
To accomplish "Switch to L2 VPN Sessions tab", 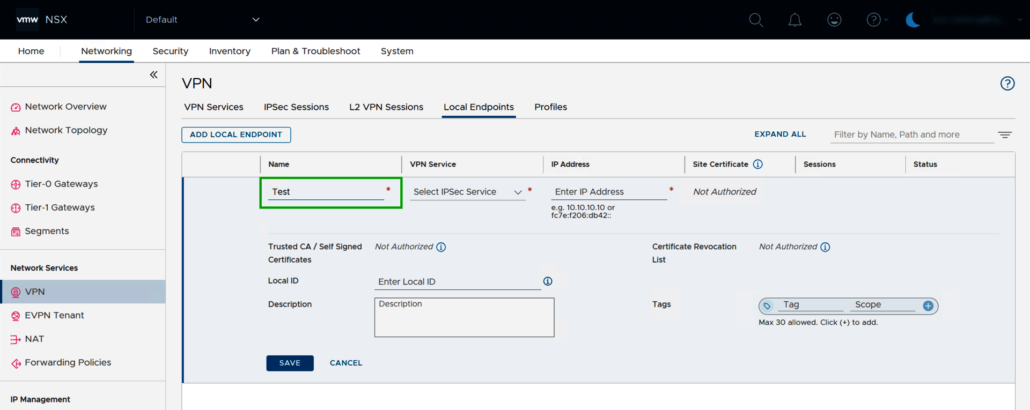I will pyautogui.click(x=386, y=106).
